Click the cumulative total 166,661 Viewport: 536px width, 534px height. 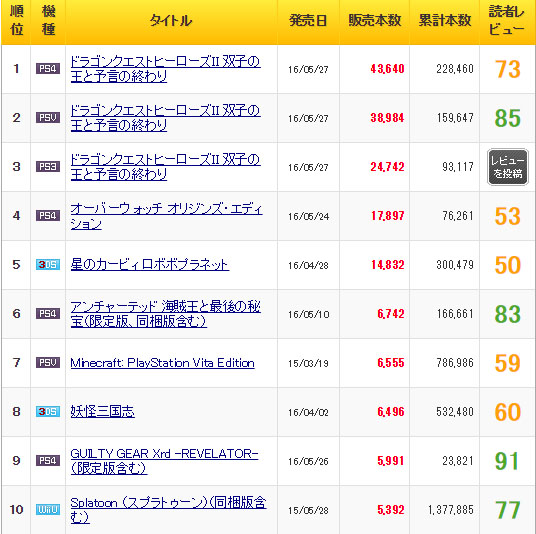[x=455, y=314]
